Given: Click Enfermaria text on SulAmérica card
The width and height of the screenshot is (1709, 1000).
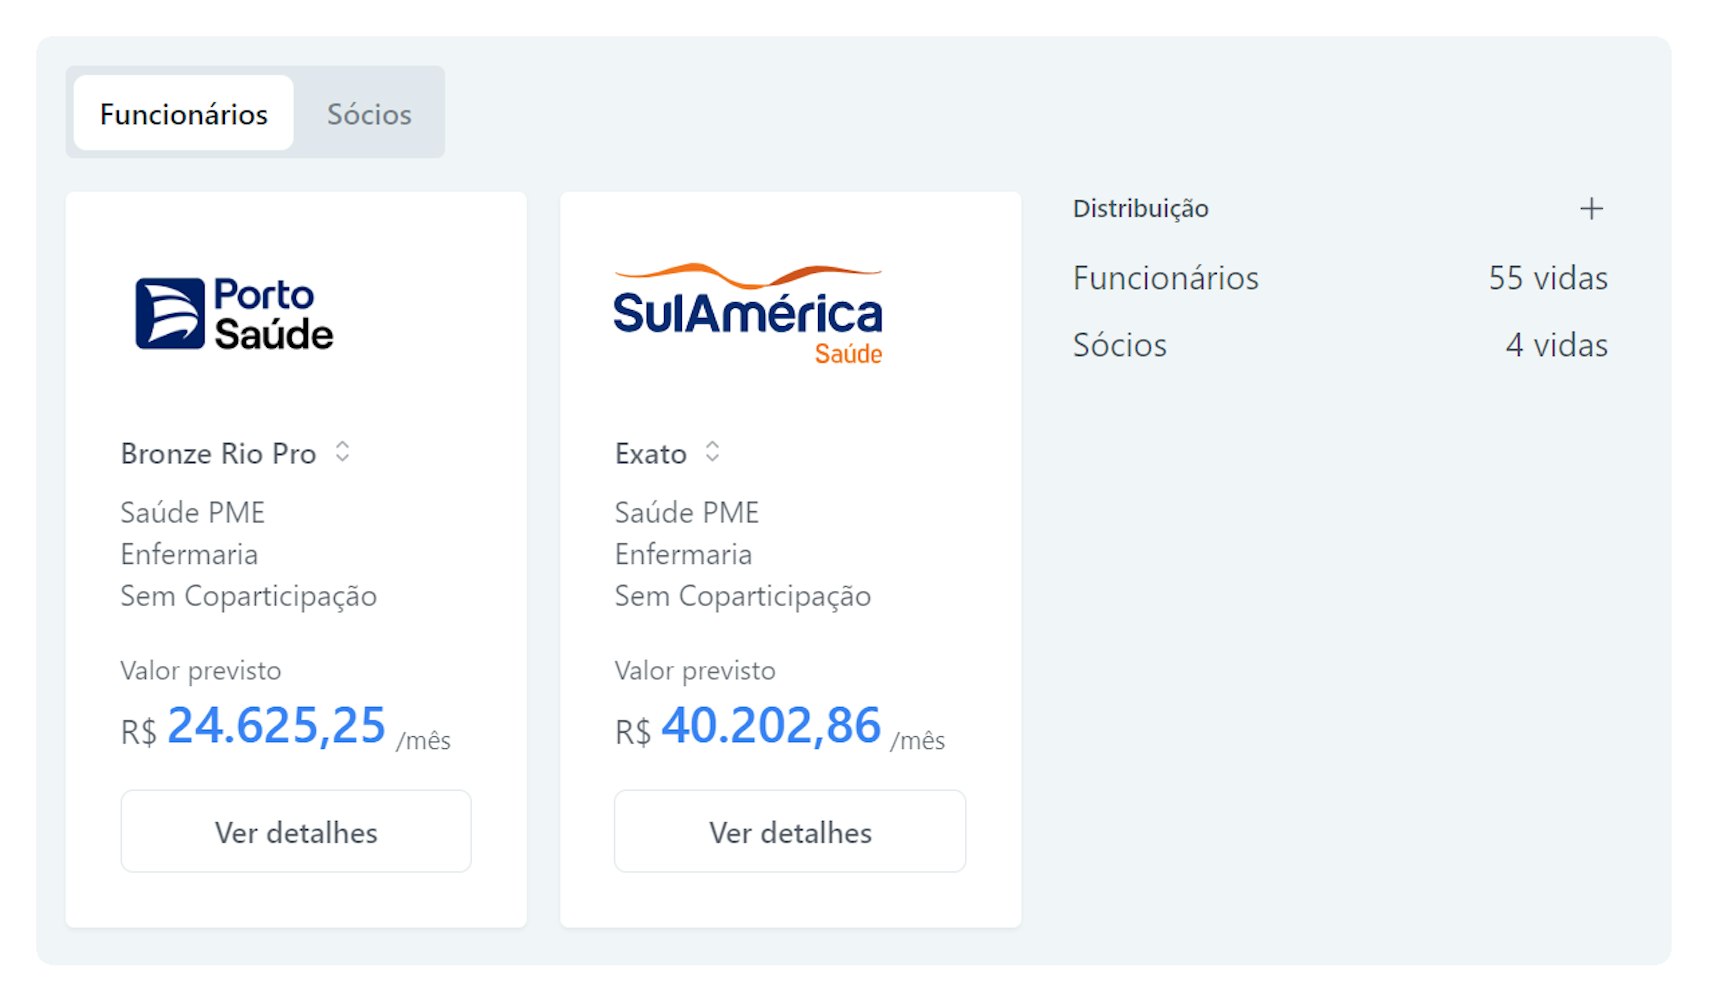Looking at the screenshot, I should (683, 554).
